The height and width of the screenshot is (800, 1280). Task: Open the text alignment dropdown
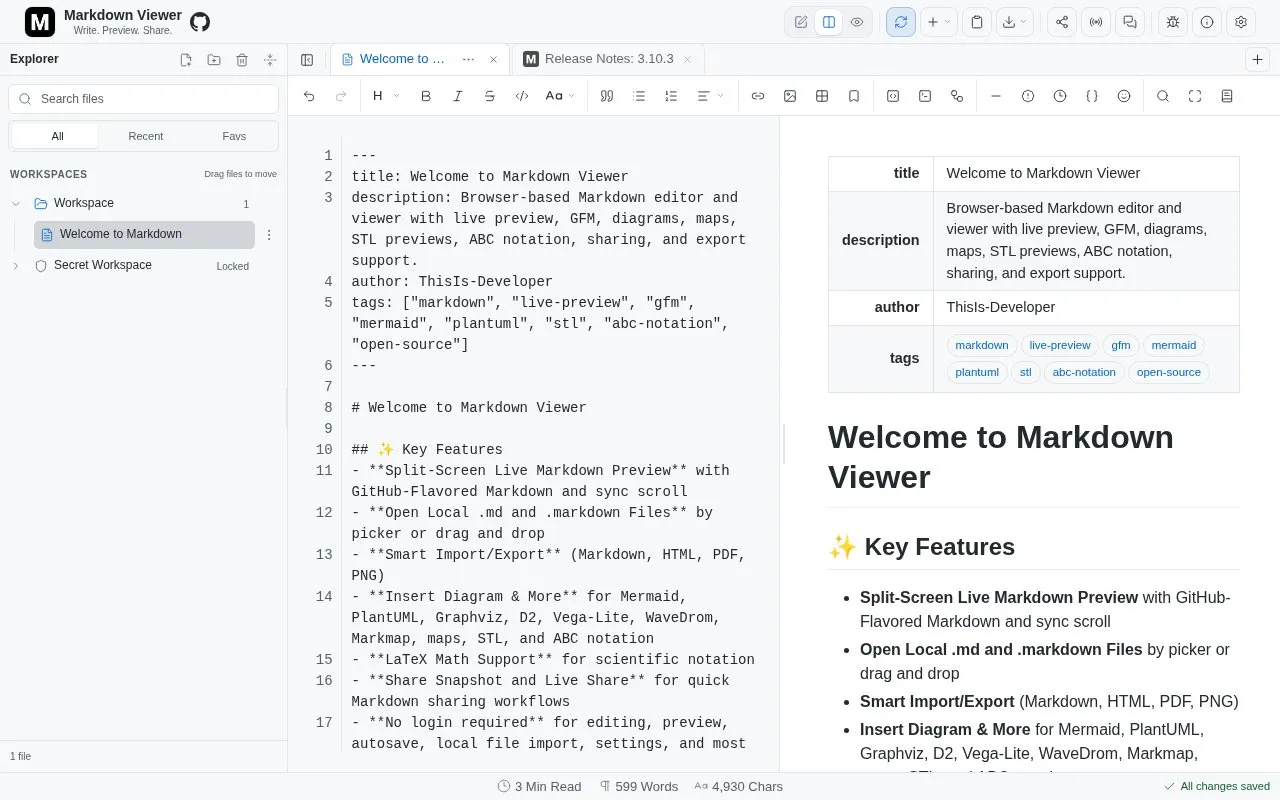pos(710,96)
